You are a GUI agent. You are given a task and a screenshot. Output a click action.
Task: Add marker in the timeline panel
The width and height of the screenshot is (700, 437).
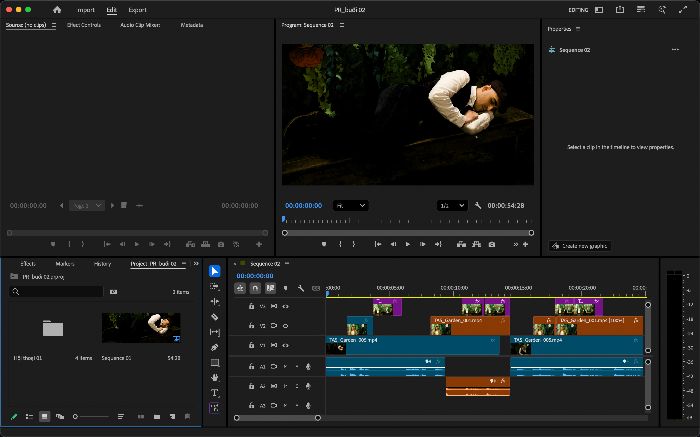tap(286, 288)
